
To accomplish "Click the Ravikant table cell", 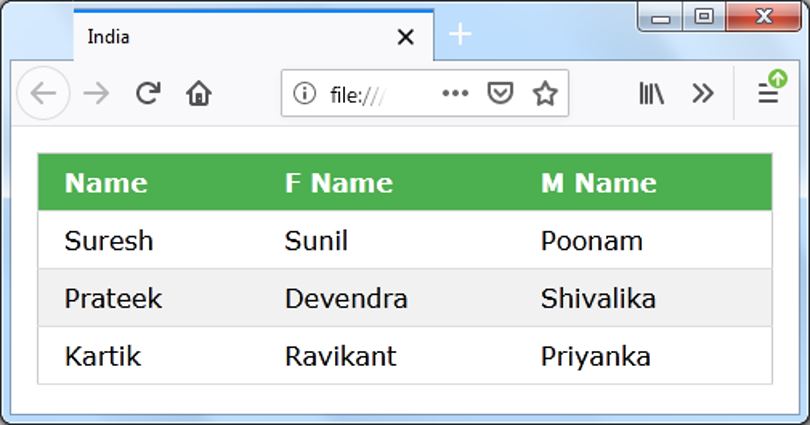I will 340,356.
